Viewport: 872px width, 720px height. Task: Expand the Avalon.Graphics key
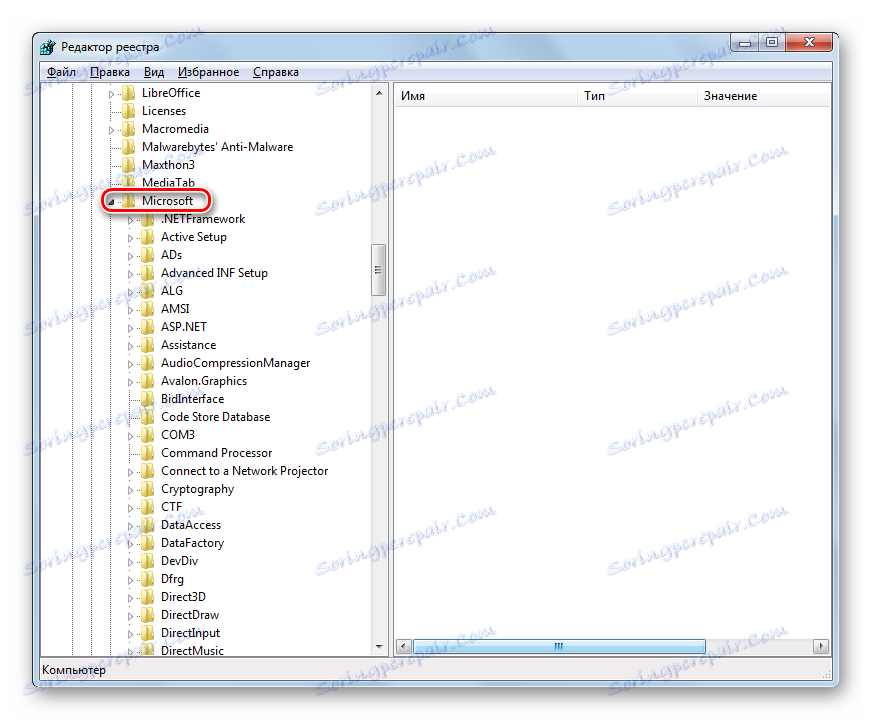[x=130, y=382]
